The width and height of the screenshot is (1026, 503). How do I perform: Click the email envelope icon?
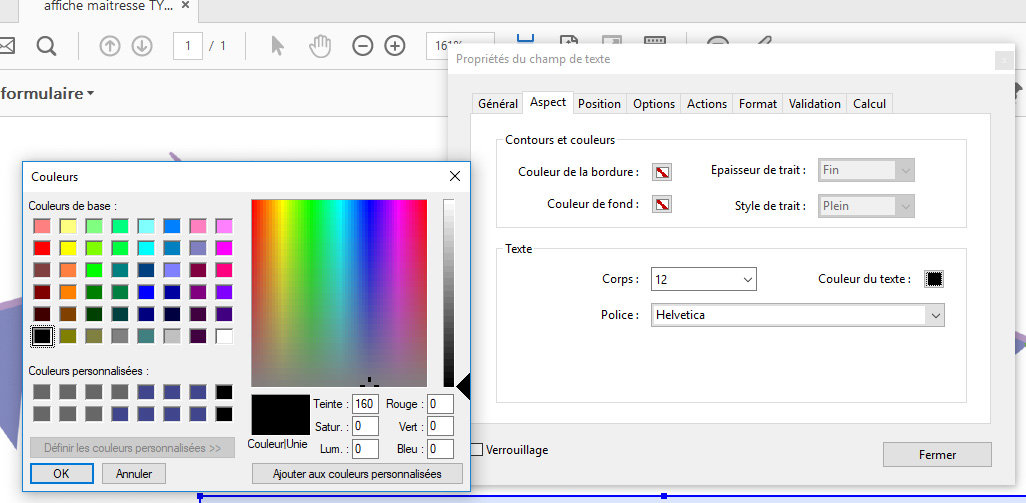5,46
